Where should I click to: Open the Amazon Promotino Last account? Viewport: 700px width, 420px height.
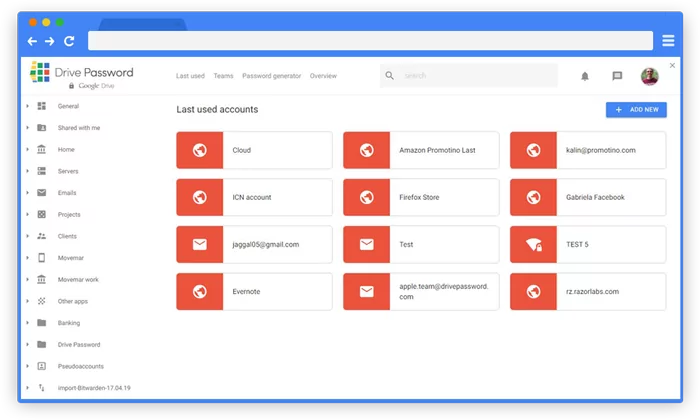tap(421, 150)
